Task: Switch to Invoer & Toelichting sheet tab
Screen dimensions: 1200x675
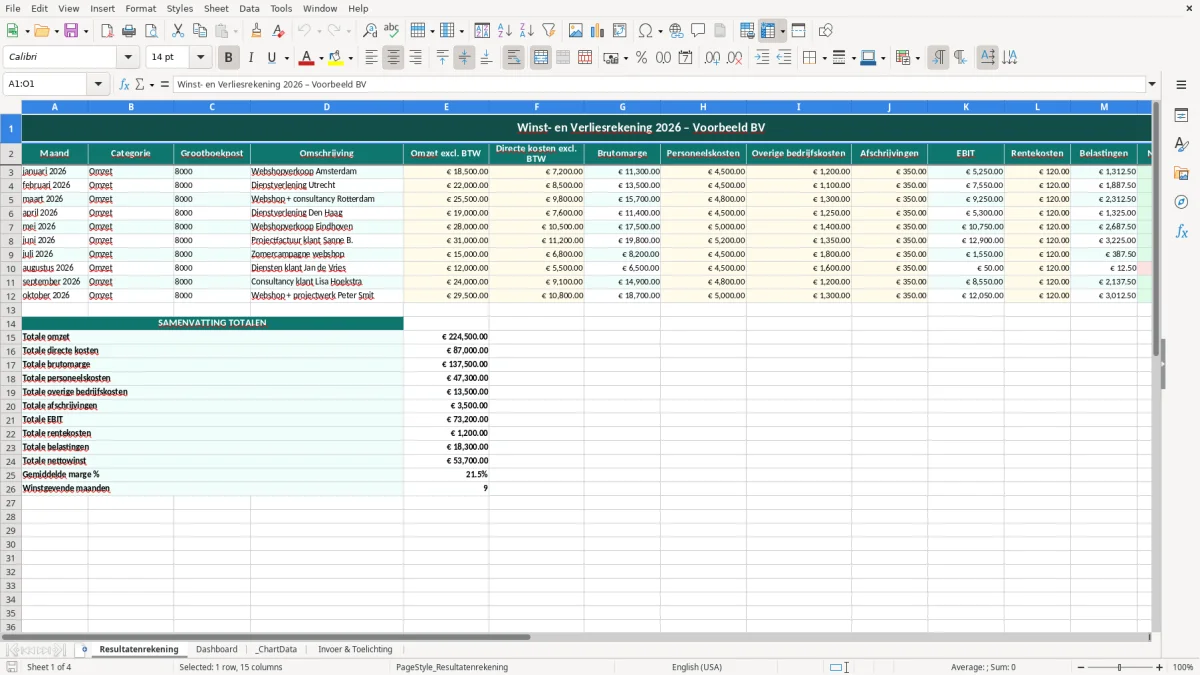Action: [355, 649]
